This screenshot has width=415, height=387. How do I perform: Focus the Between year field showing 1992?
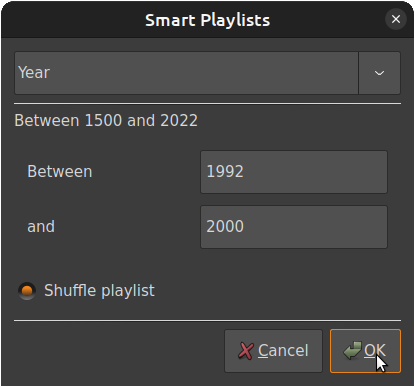click(294, 172)
